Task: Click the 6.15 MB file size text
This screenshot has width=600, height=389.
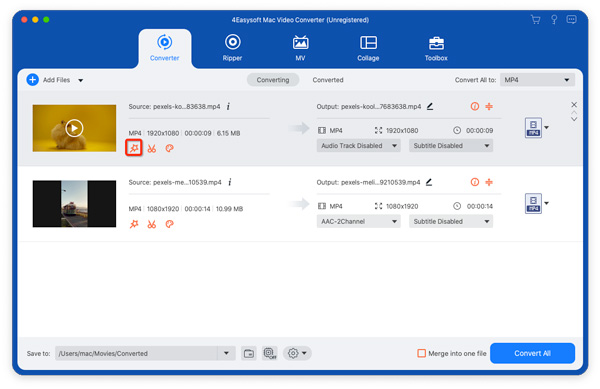Action: point(228,133)
